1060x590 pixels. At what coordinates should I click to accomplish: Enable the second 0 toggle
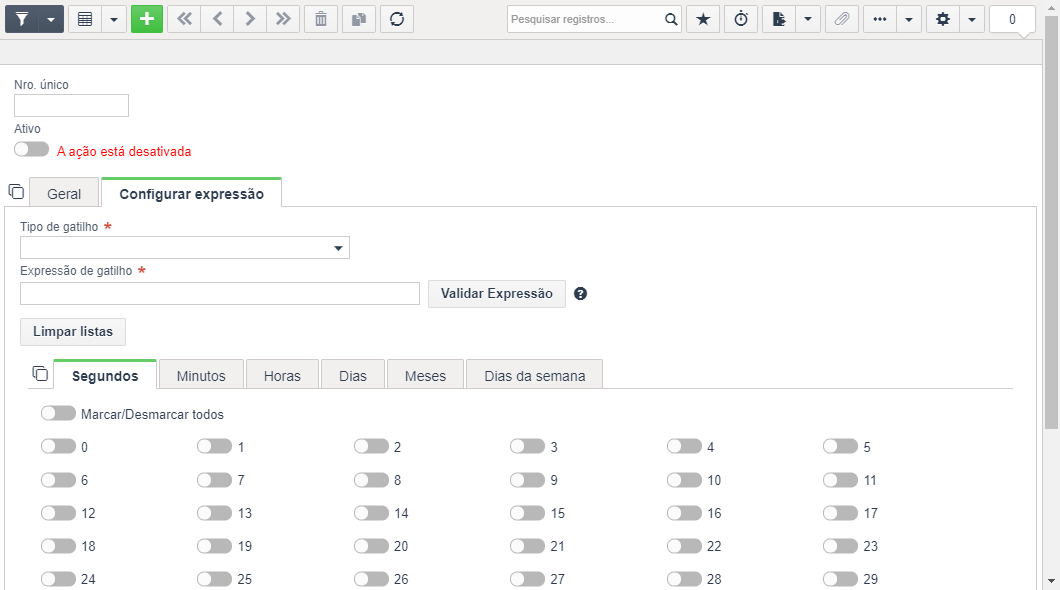tap(58, 446)
